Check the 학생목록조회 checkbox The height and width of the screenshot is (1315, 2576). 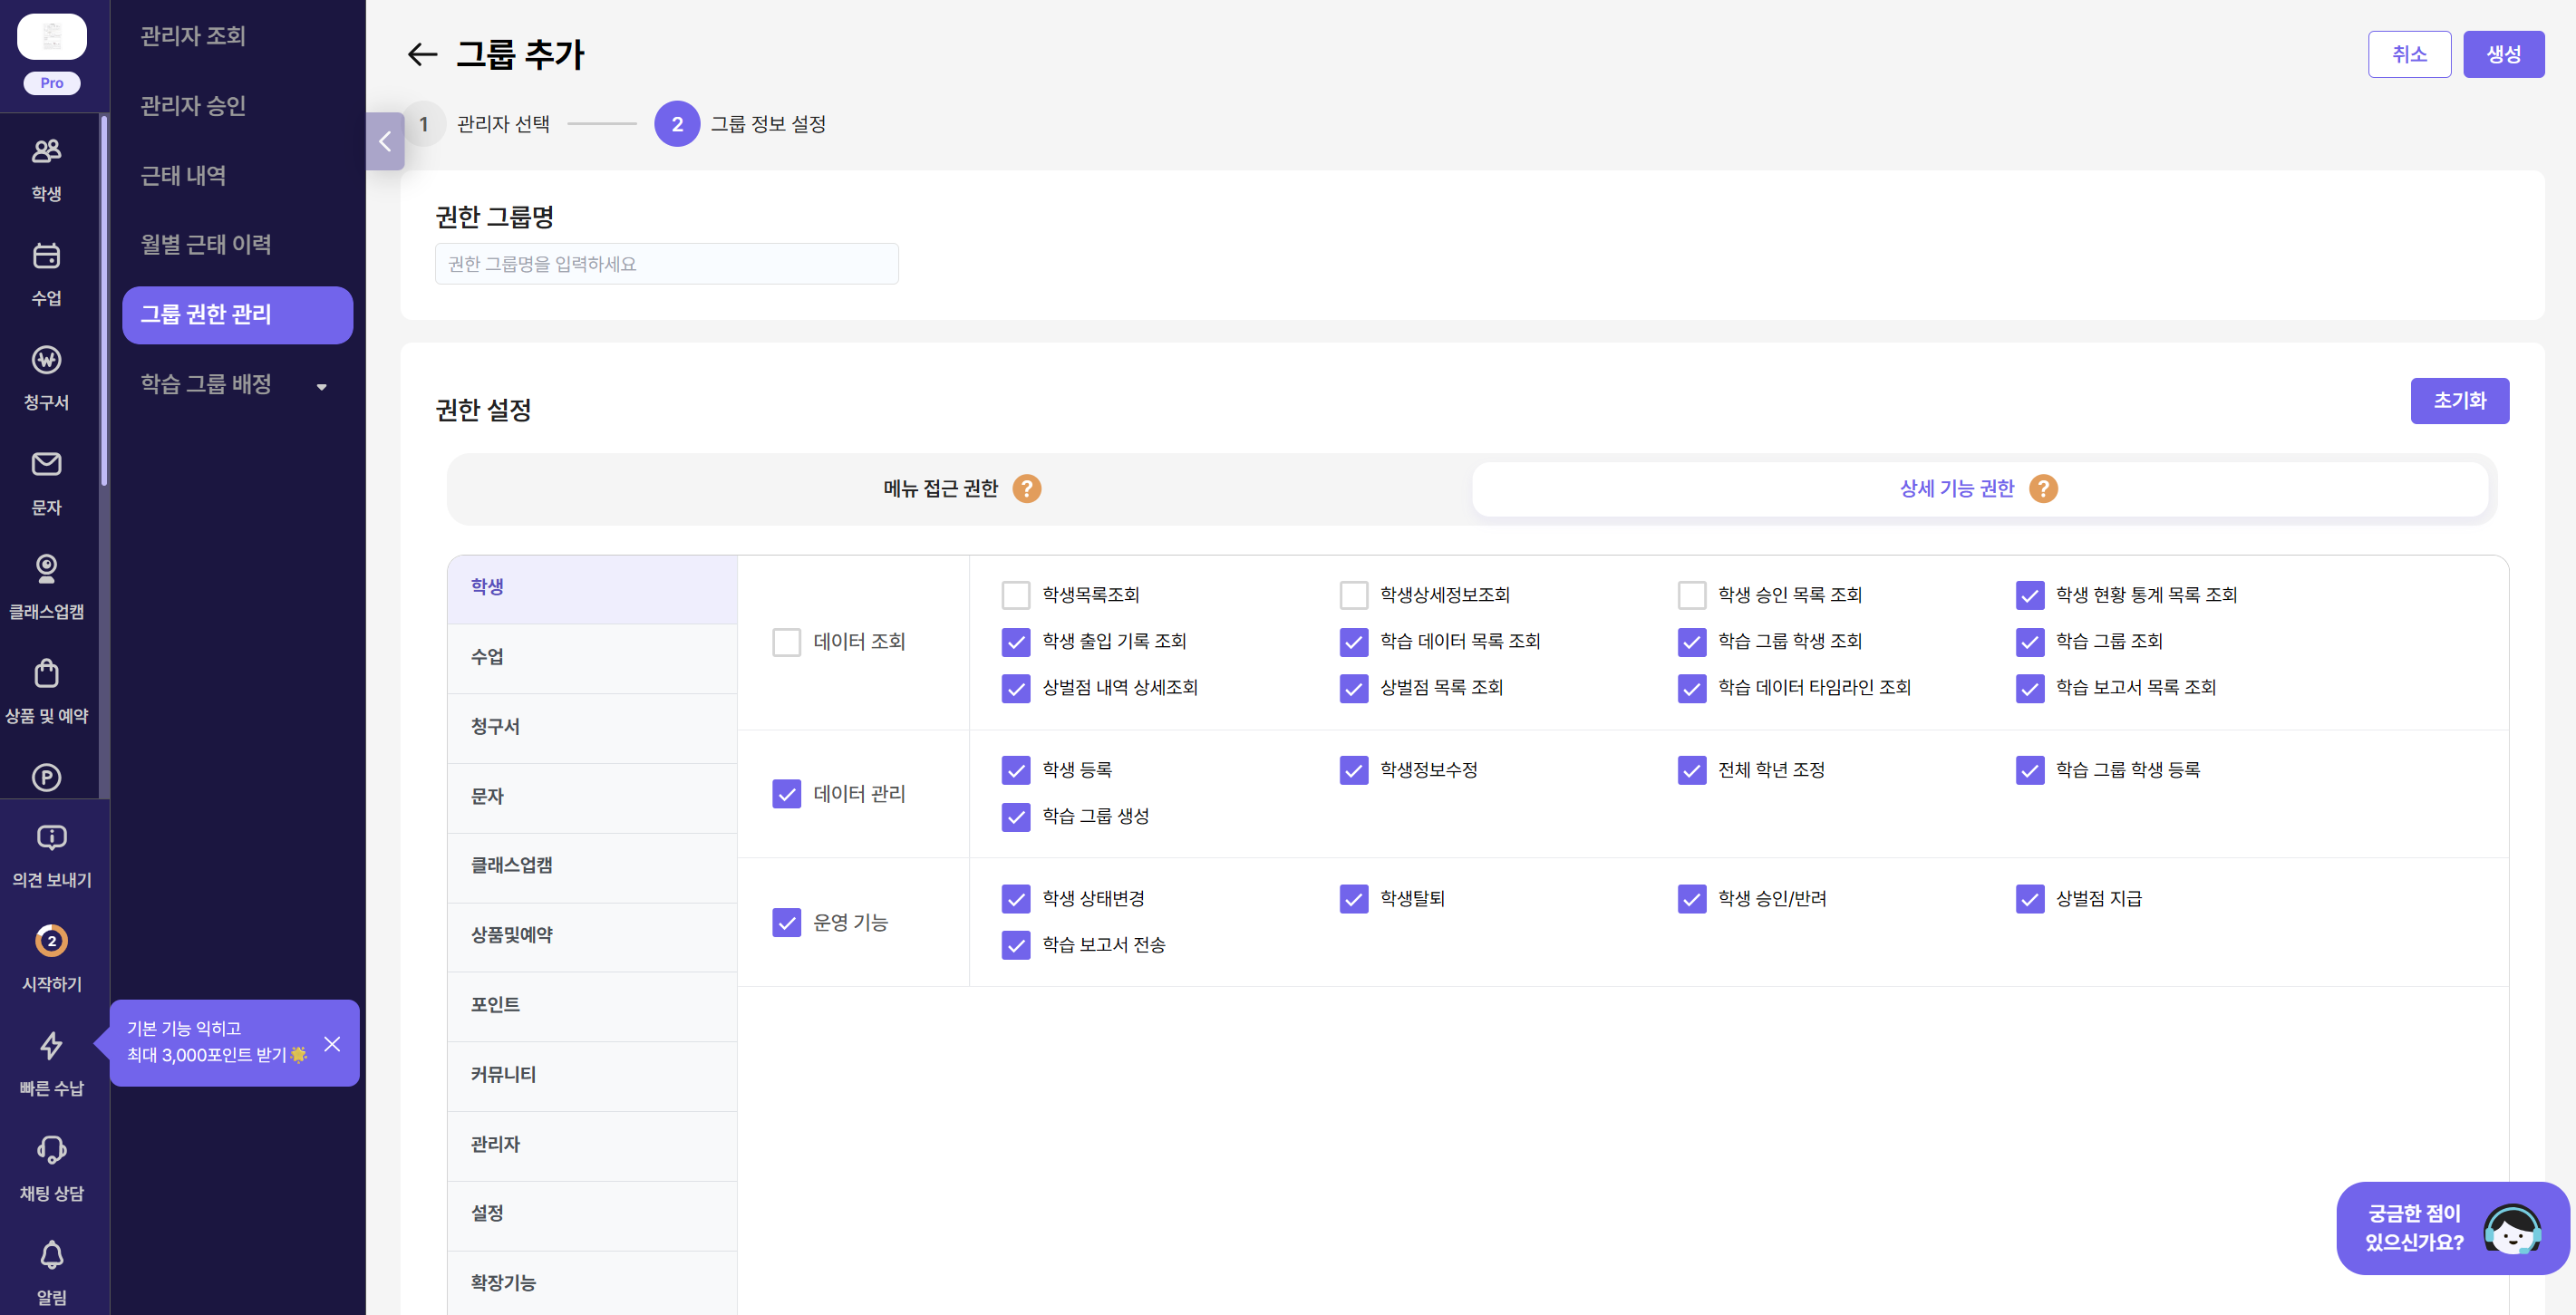pos(1015,595)
